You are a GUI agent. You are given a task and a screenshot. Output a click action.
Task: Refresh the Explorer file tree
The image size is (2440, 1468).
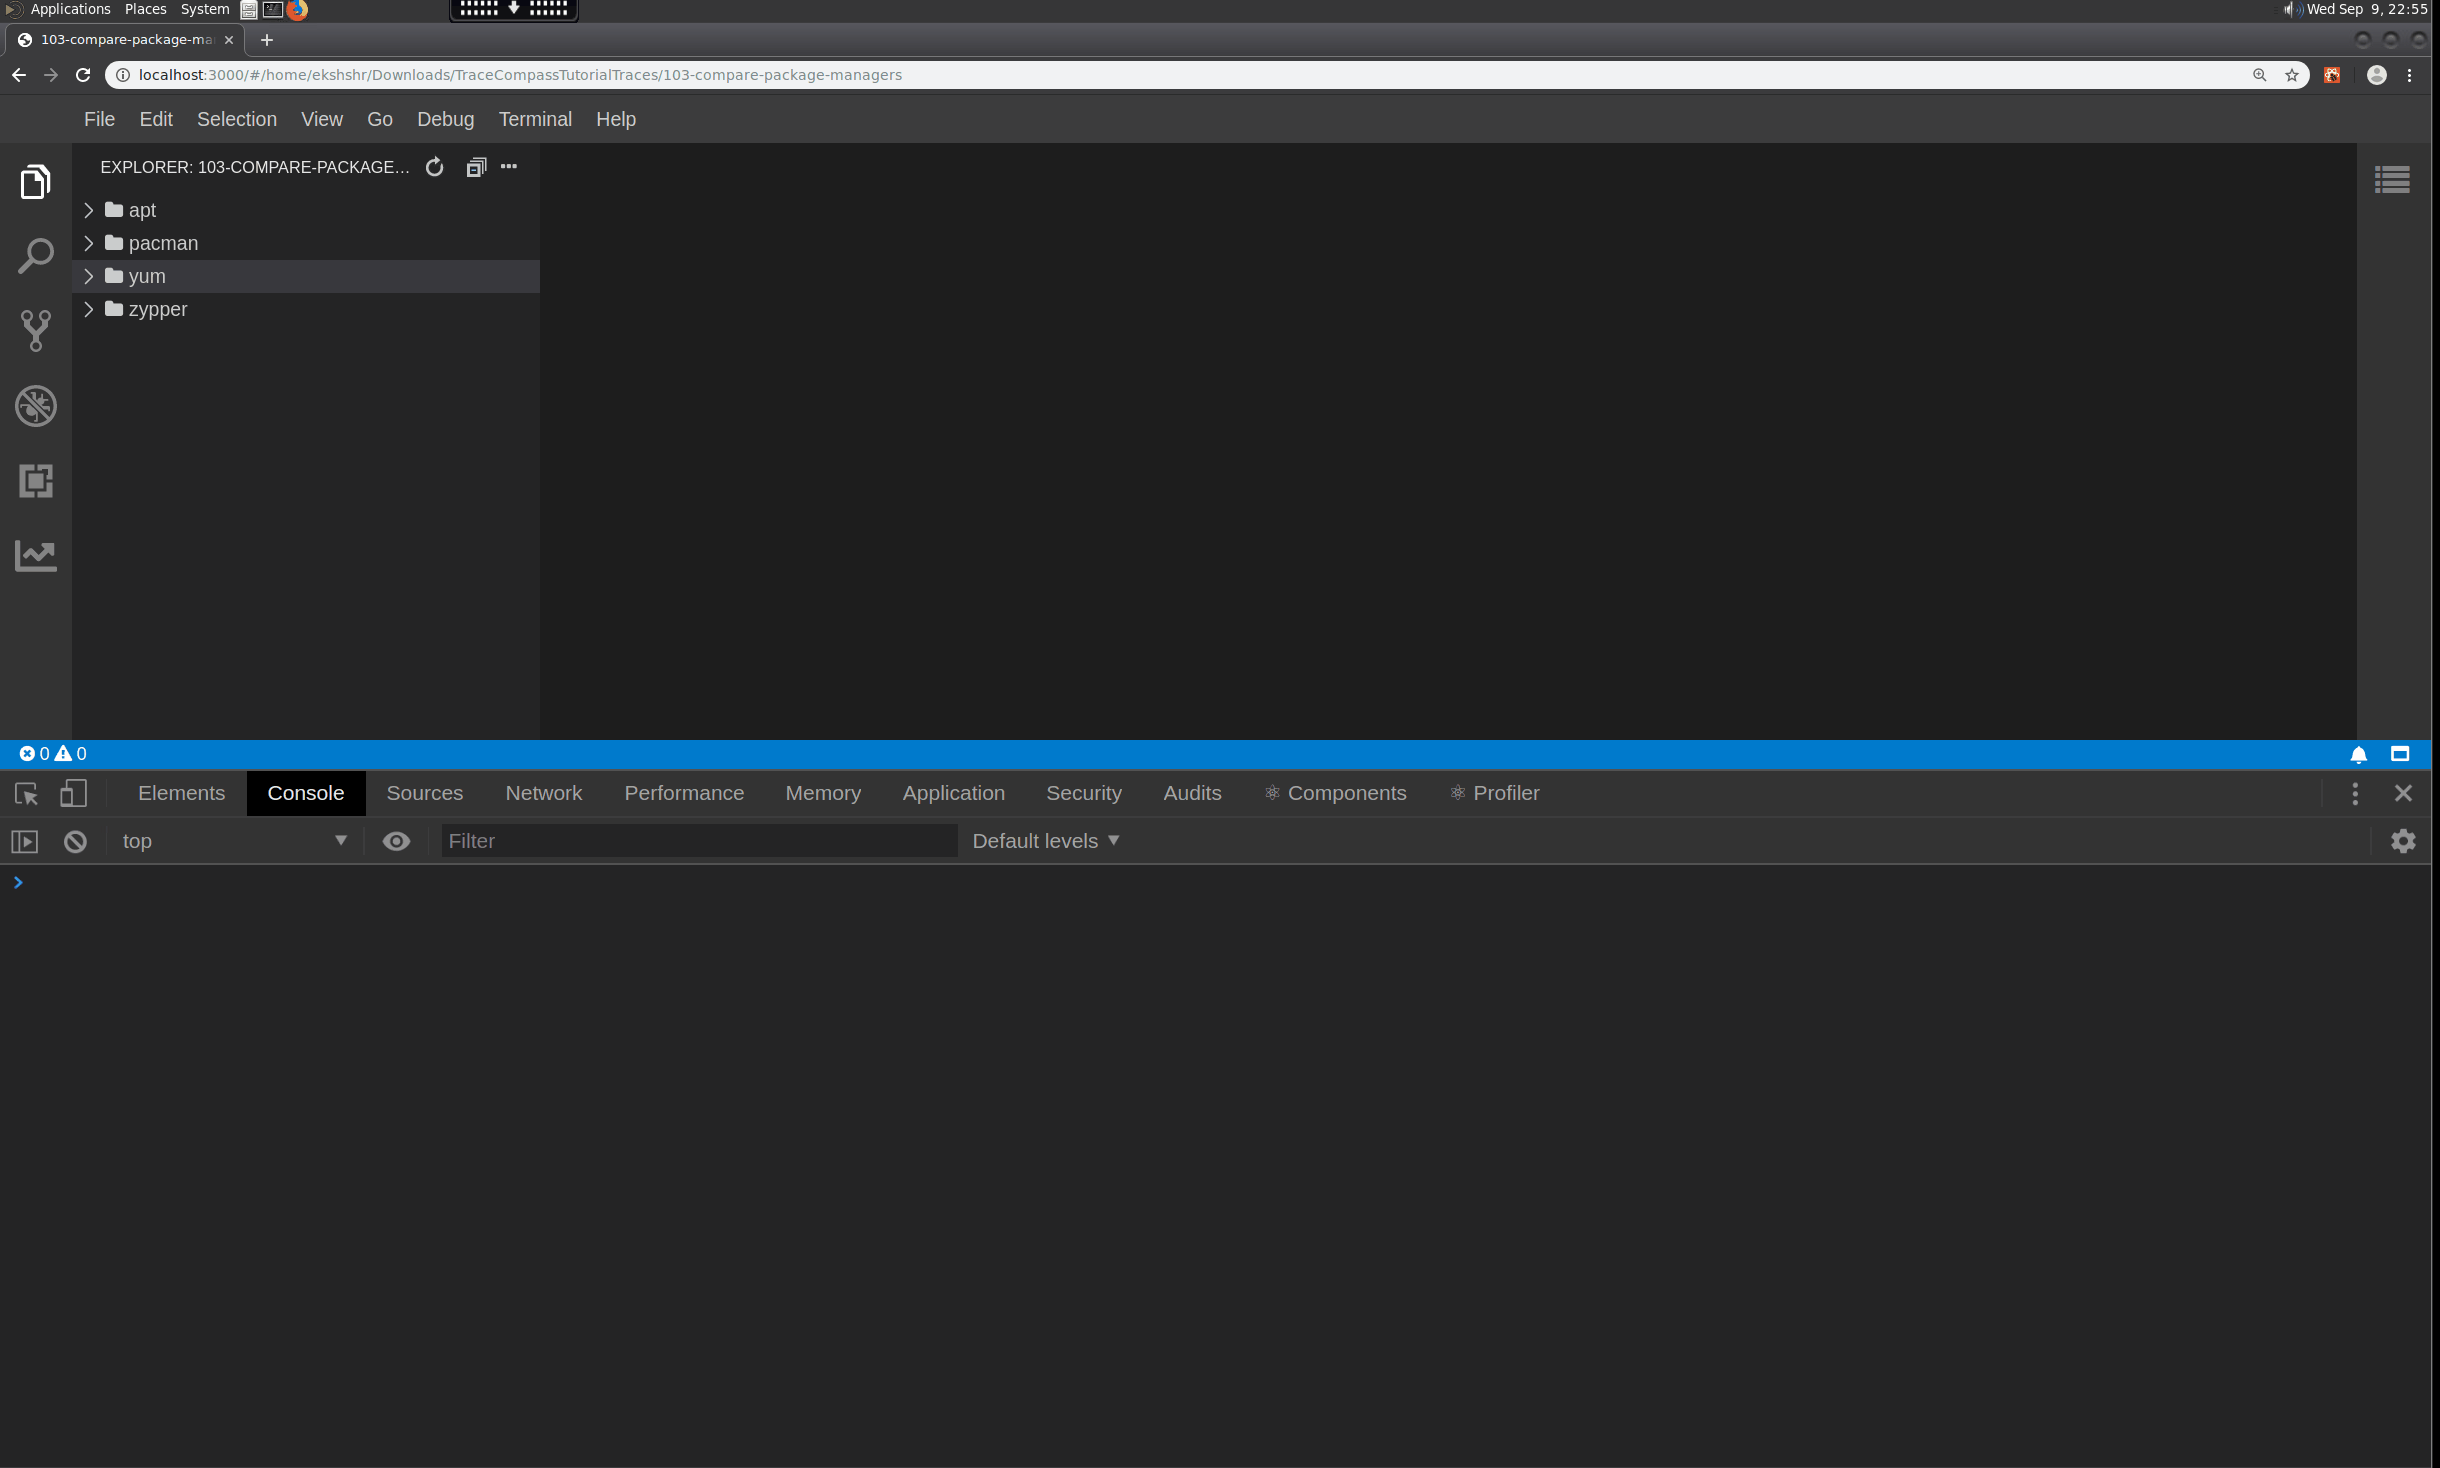[x=434, y=167]
